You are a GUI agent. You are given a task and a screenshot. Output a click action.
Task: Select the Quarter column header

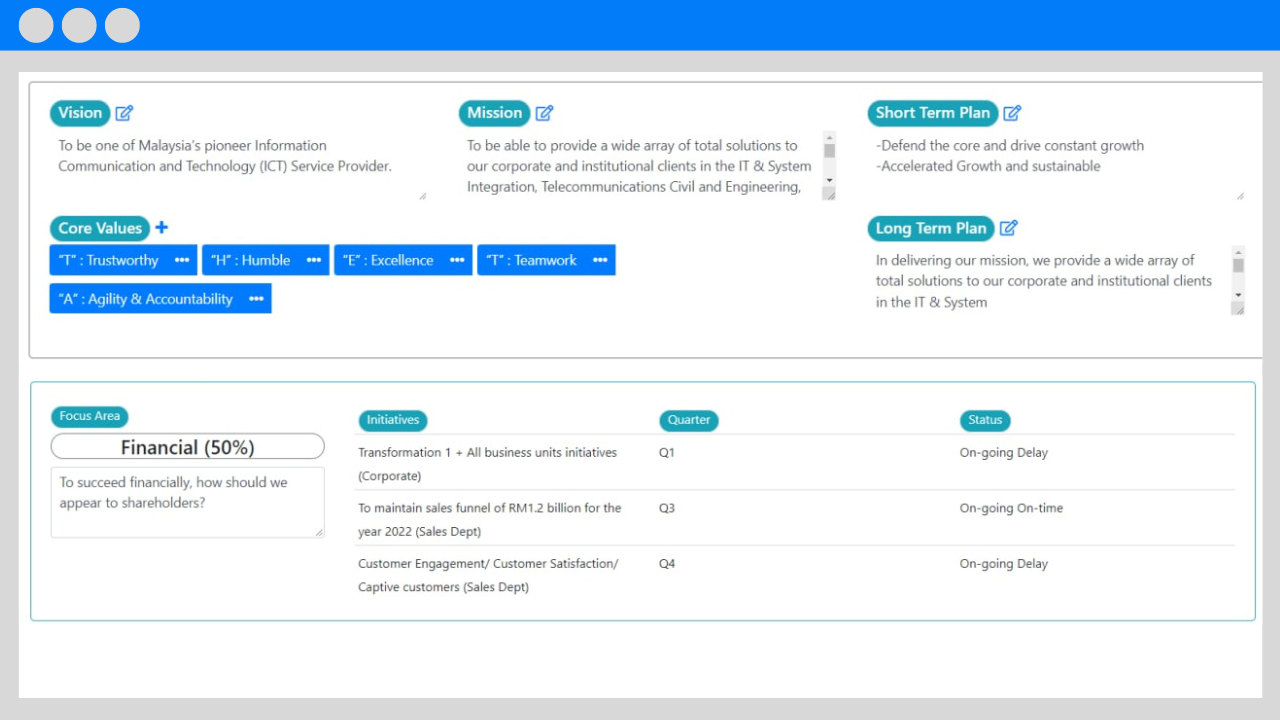click(688, 420)
